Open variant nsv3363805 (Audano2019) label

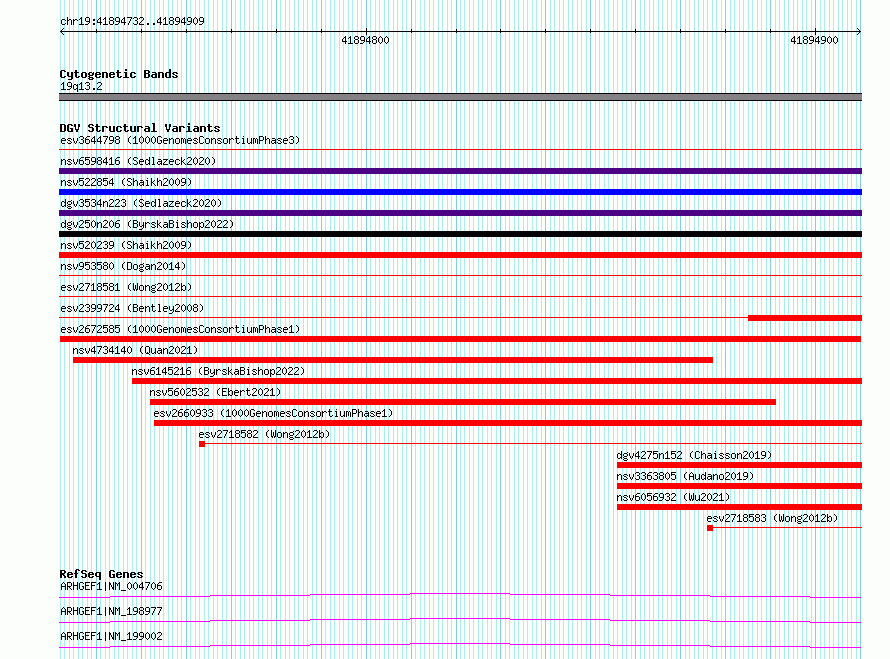point(685,476)
